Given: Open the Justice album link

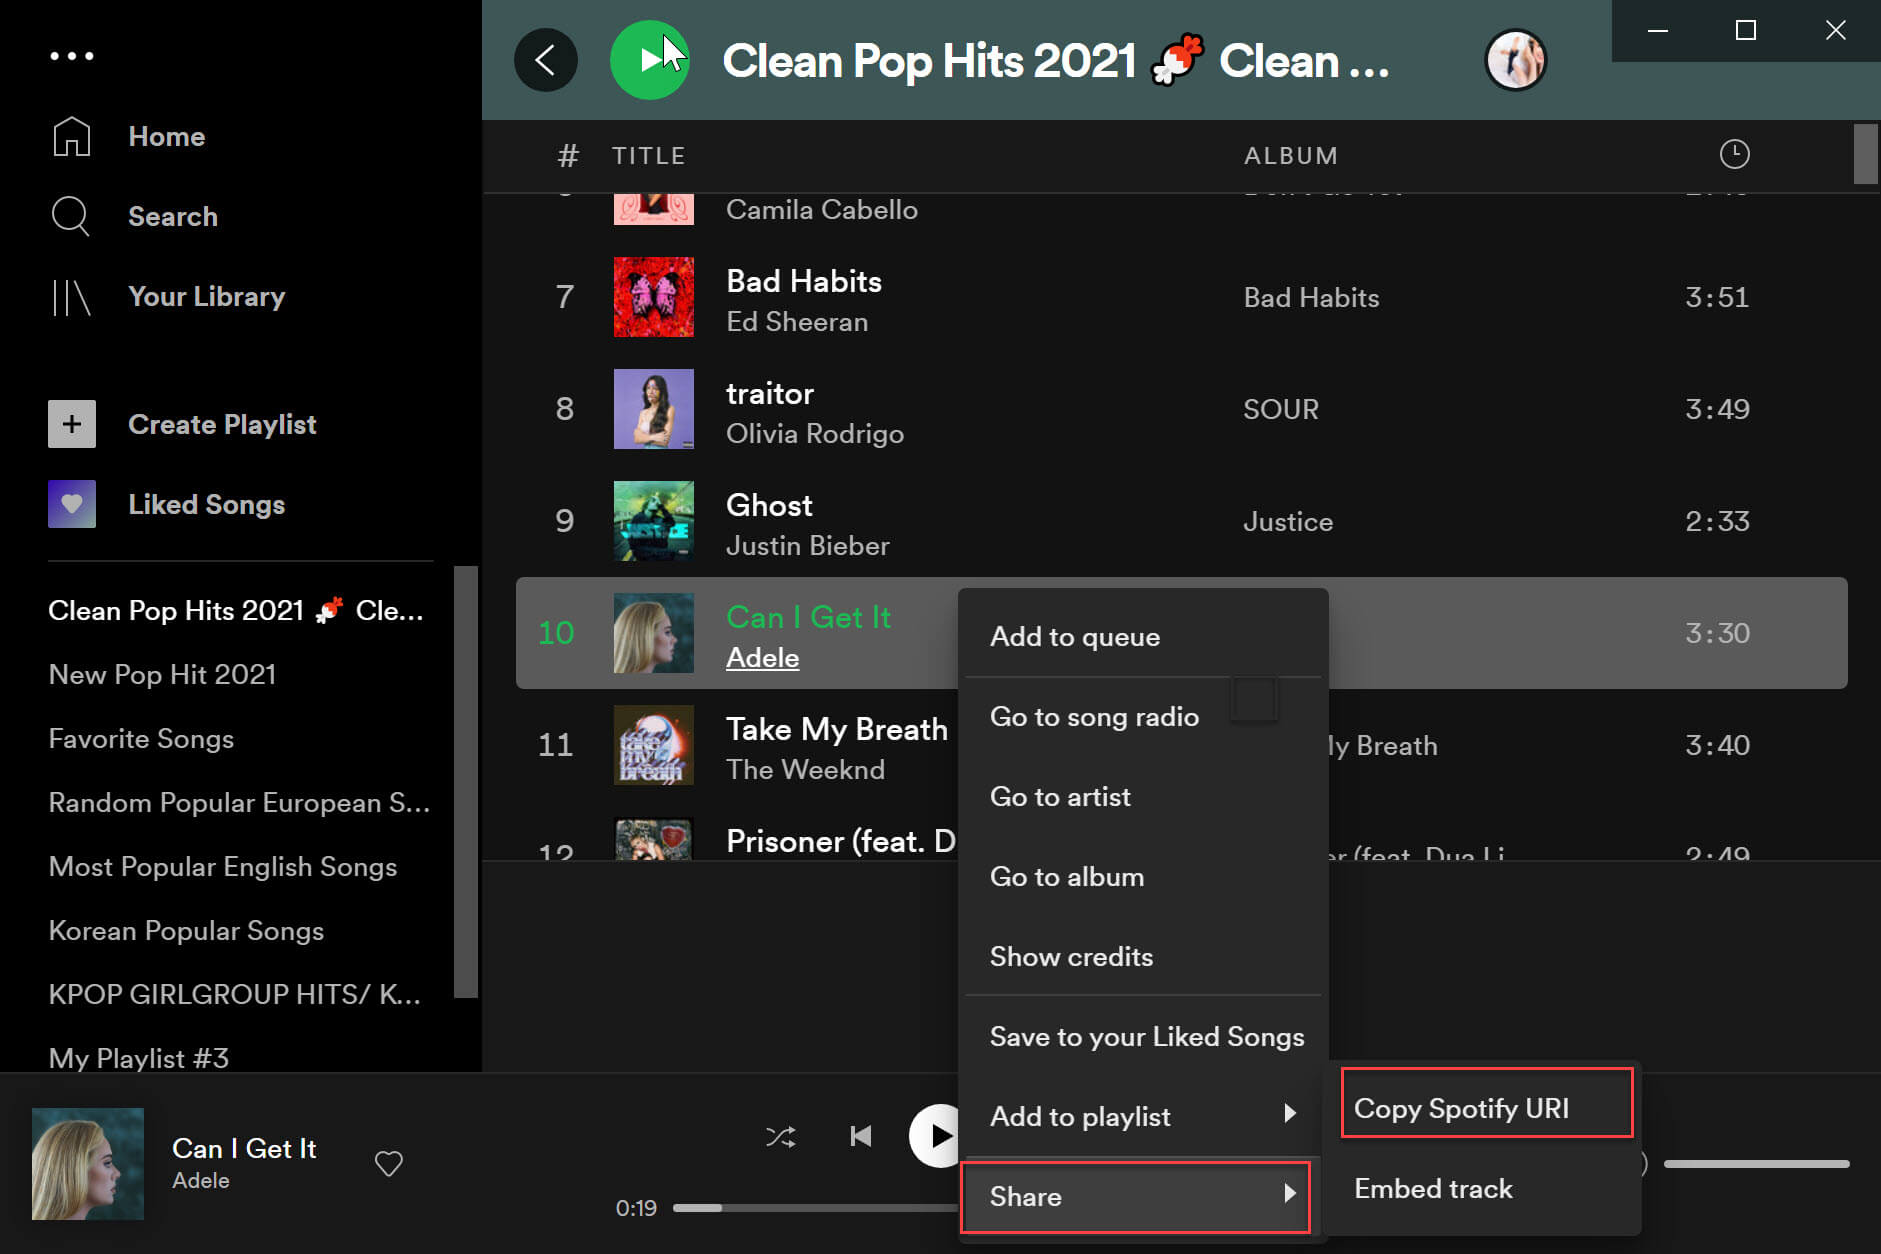Looking at the screenshot, I should pyautogui.click(x=1288, y=522).
